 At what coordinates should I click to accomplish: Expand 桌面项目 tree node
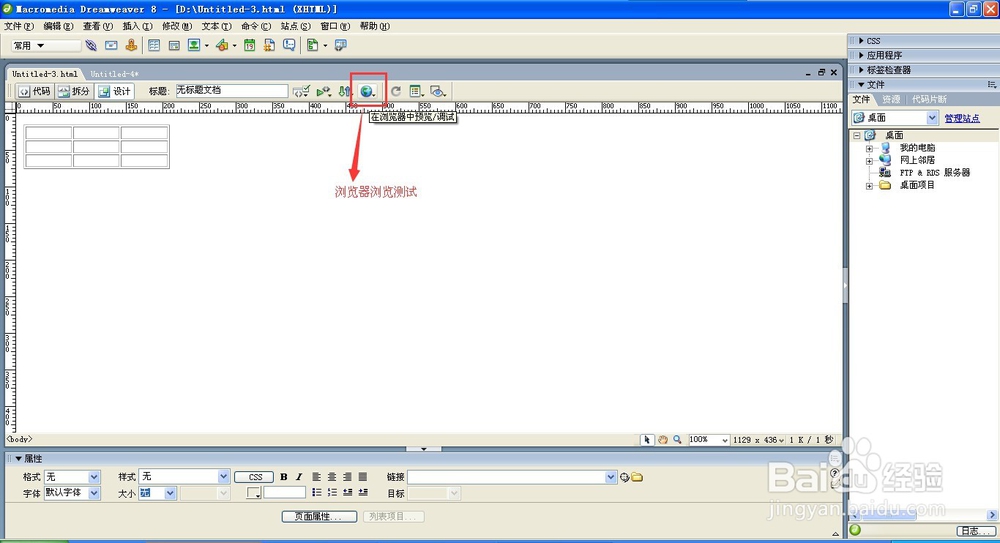coord(869,186)
